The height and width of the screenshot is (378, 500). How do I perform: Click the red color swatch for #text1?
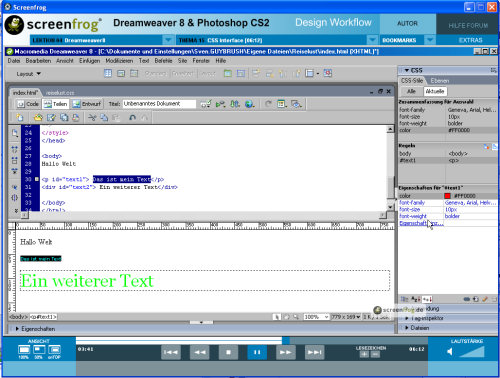447,196
